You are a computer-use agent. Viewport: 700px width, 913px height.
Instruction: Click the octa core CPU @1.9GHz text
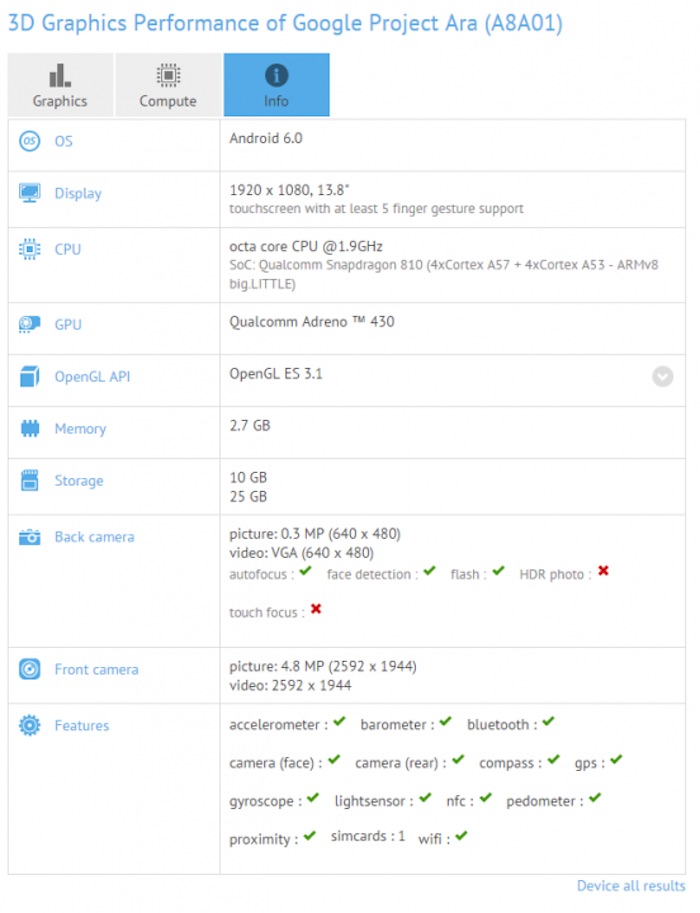click(306, 246)
